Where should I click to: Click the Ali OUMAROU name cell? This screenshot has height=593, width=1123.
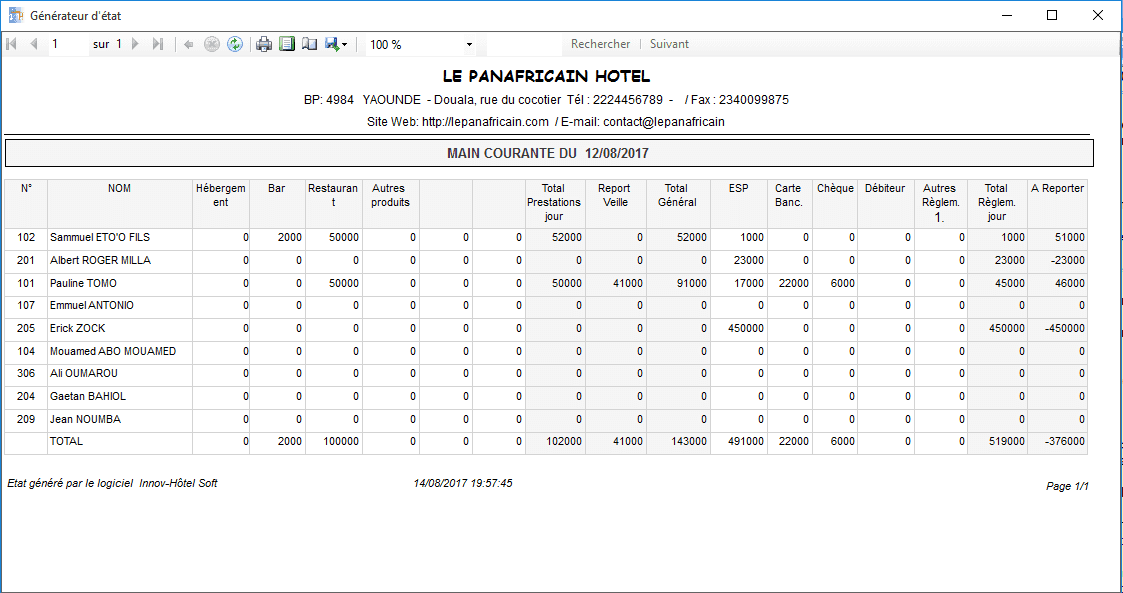point(120,374)
